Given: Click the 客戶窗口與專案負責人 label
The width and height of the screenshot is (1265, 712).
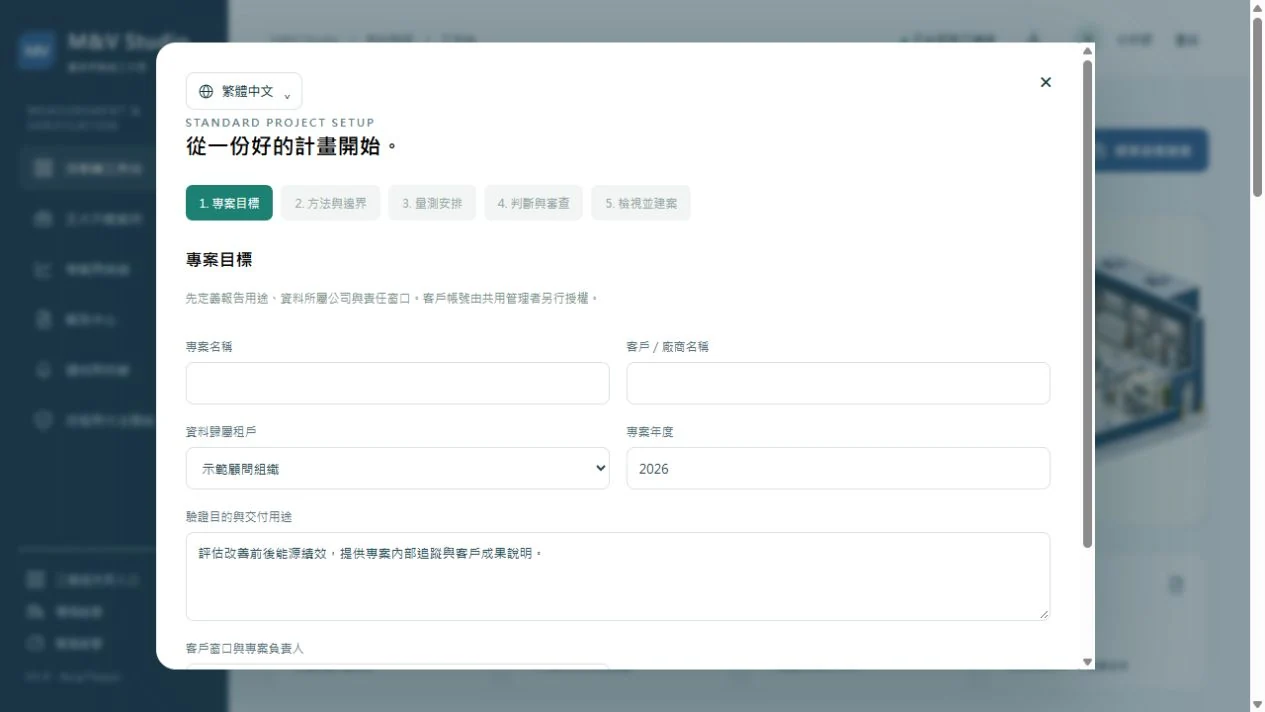Looking at the screenshot, I should pyautogui.click(x=245, y=648).
